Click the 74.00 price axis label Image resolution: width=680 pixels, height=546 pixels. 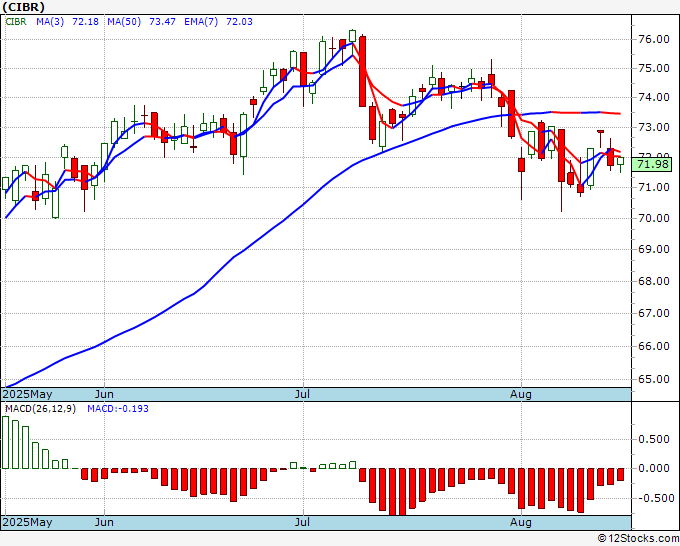[x=654, y=98]
